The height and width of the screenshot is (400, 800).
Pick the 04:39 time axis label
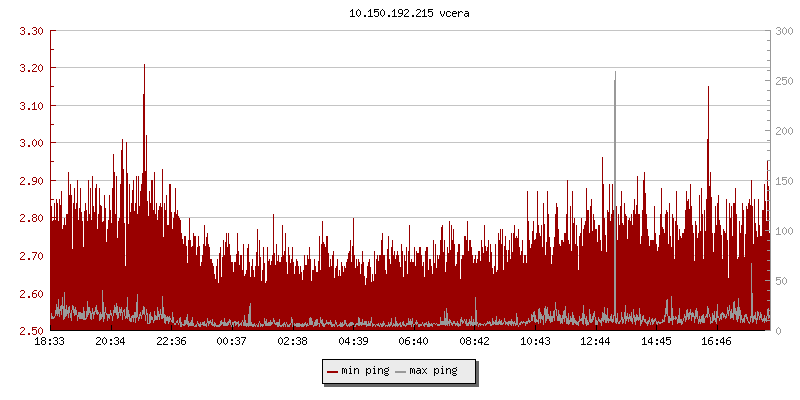pos(353,342)
